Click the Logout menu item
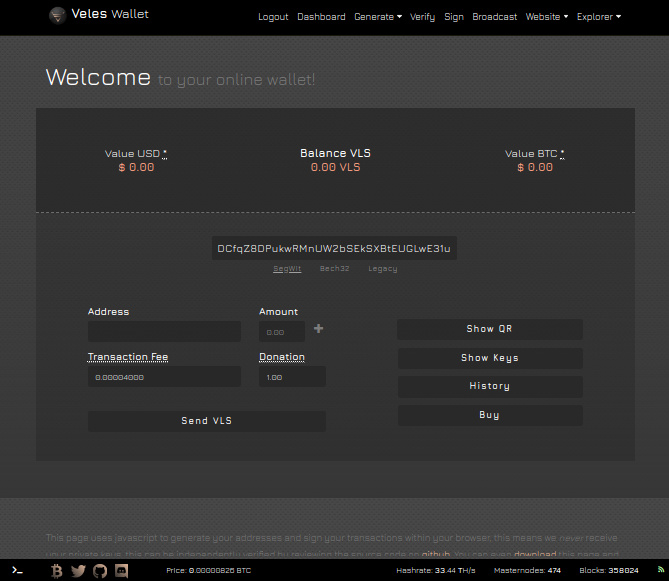The image size is (669, 581). pyautogui.click(x=273, y=17)
